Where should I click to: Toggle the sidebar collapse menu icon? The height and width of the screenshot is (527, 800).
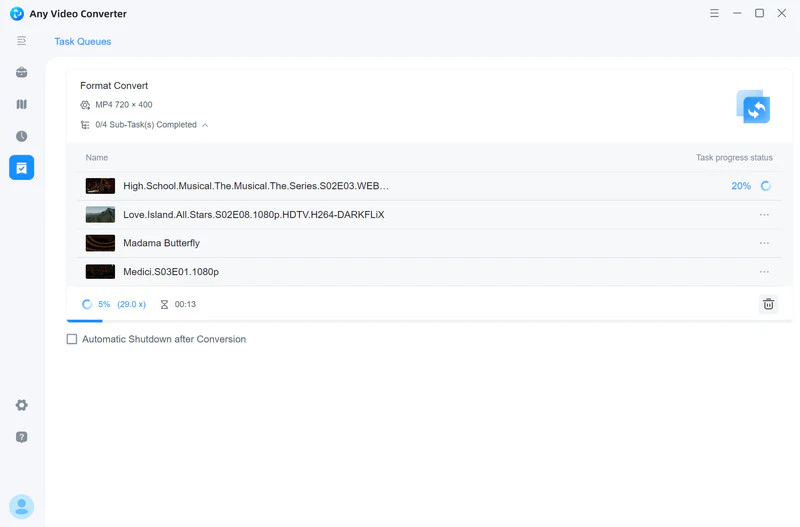point(22,41)
